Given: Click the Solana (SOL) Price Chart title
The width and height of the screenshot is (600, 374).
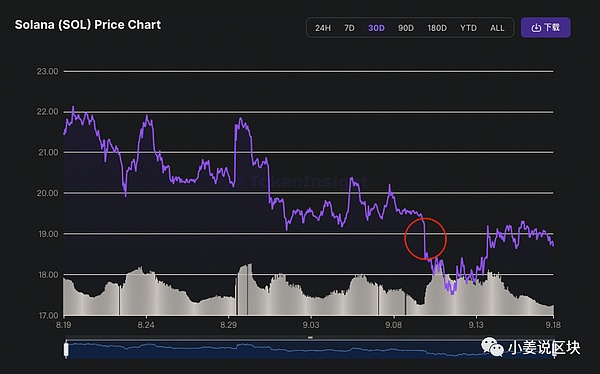Looking at the screenshot, I should point(88,25).
